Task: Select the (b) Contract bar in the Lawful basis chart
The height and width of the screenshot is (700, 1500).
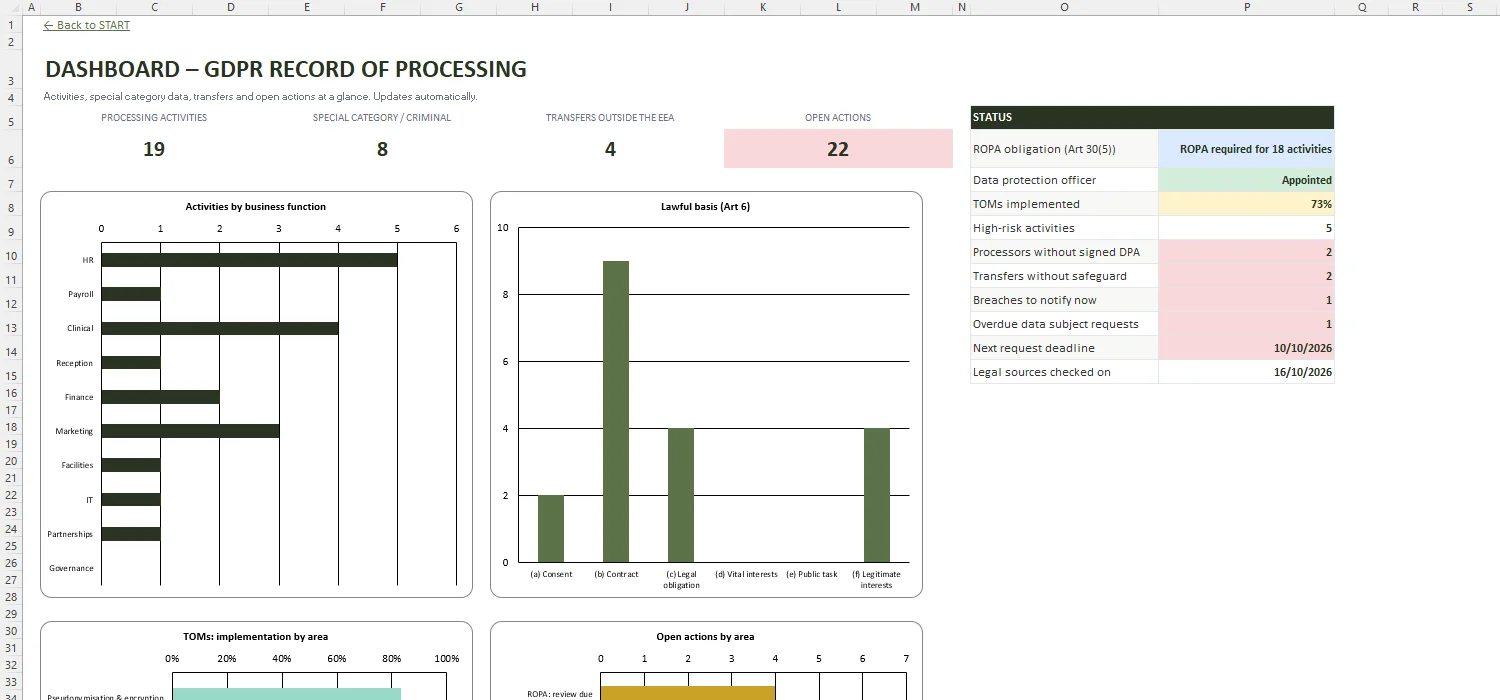Action: (616, 411)
